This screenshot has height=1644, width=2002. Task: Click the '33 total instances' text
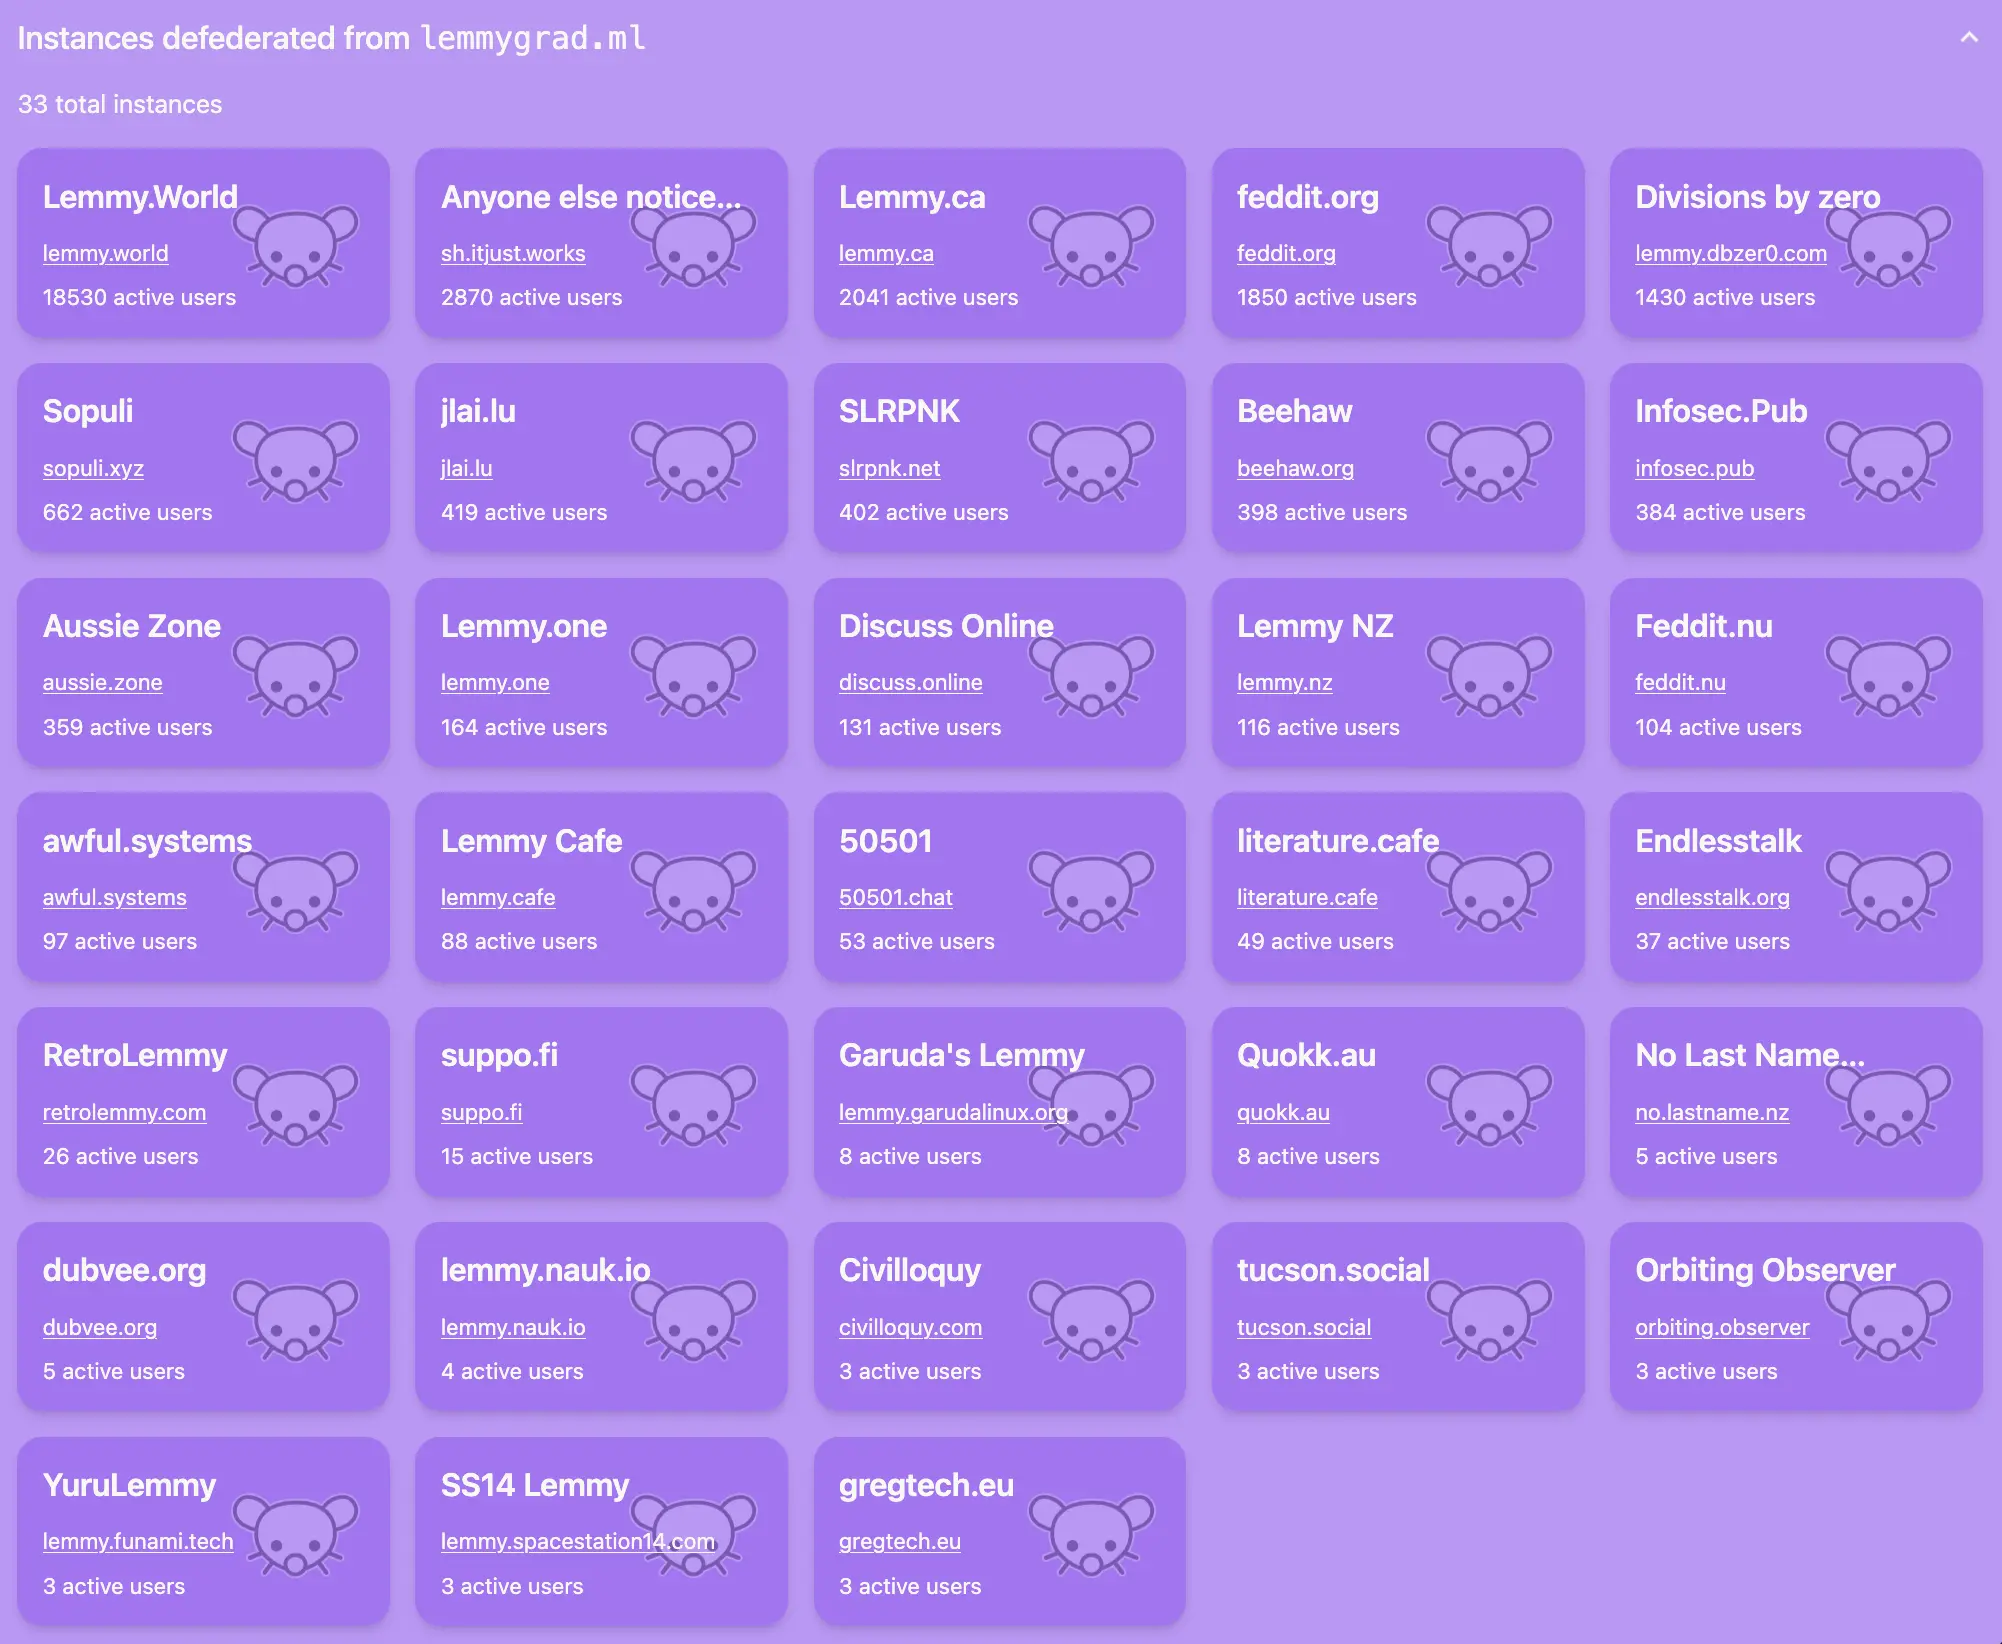[x=120, y=104]
